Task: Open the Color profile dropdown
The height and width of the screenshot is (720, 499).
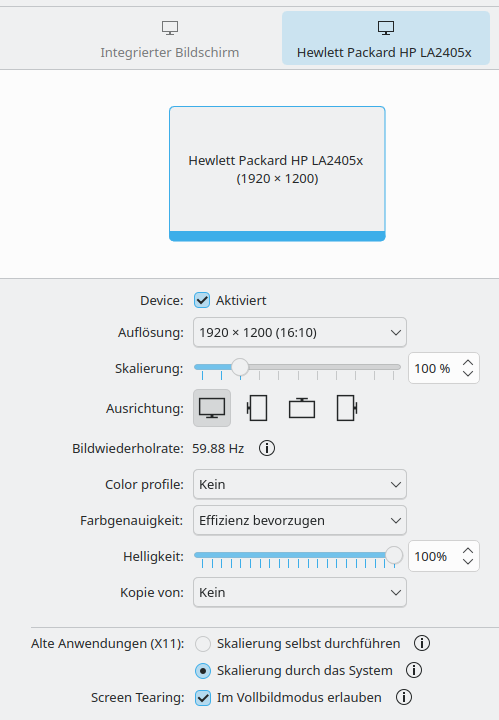Action: click(300, 484)
